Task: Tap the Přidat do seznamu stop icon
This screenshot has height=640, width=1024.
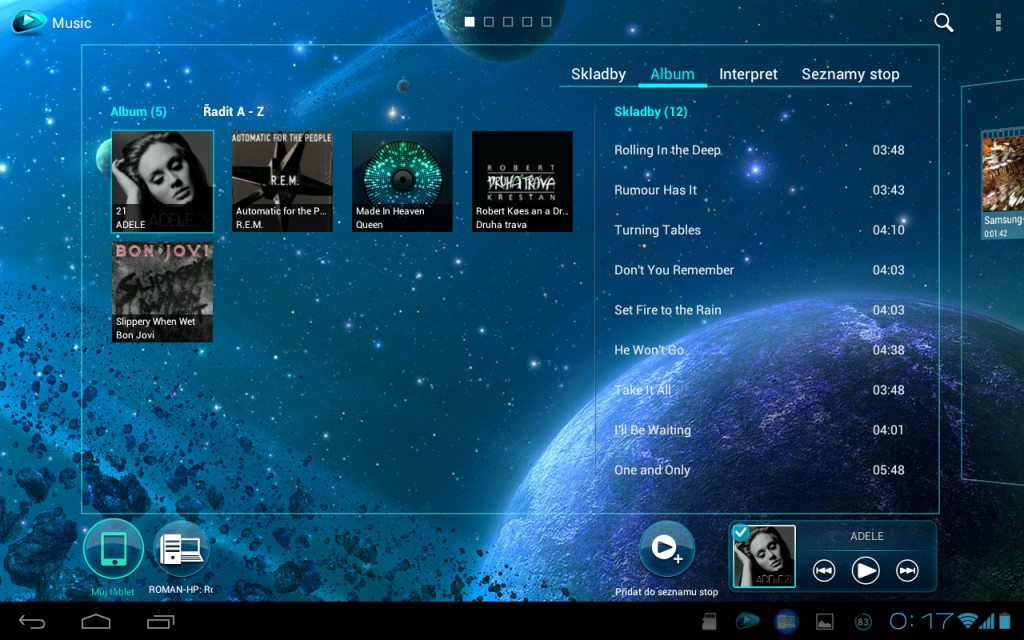Action: tap(666, 549)
